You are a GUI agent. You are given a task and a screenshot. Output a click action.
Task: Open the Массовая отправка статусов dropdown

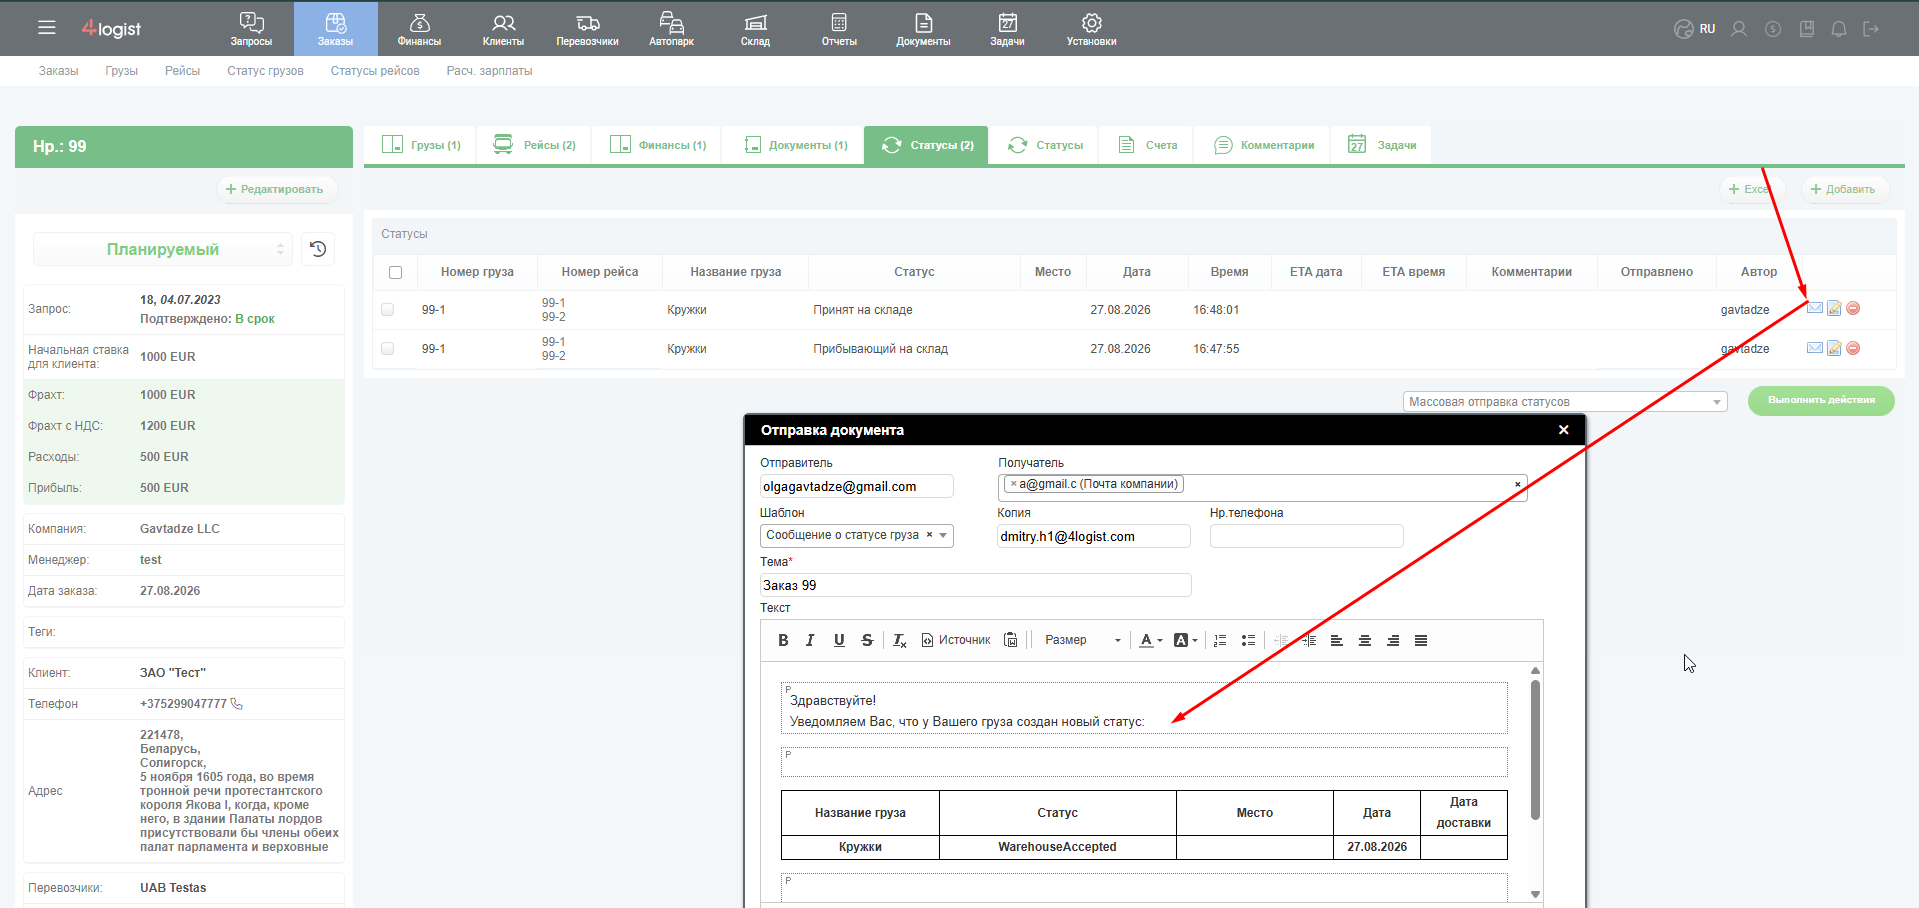click(x=1565, y=401)
